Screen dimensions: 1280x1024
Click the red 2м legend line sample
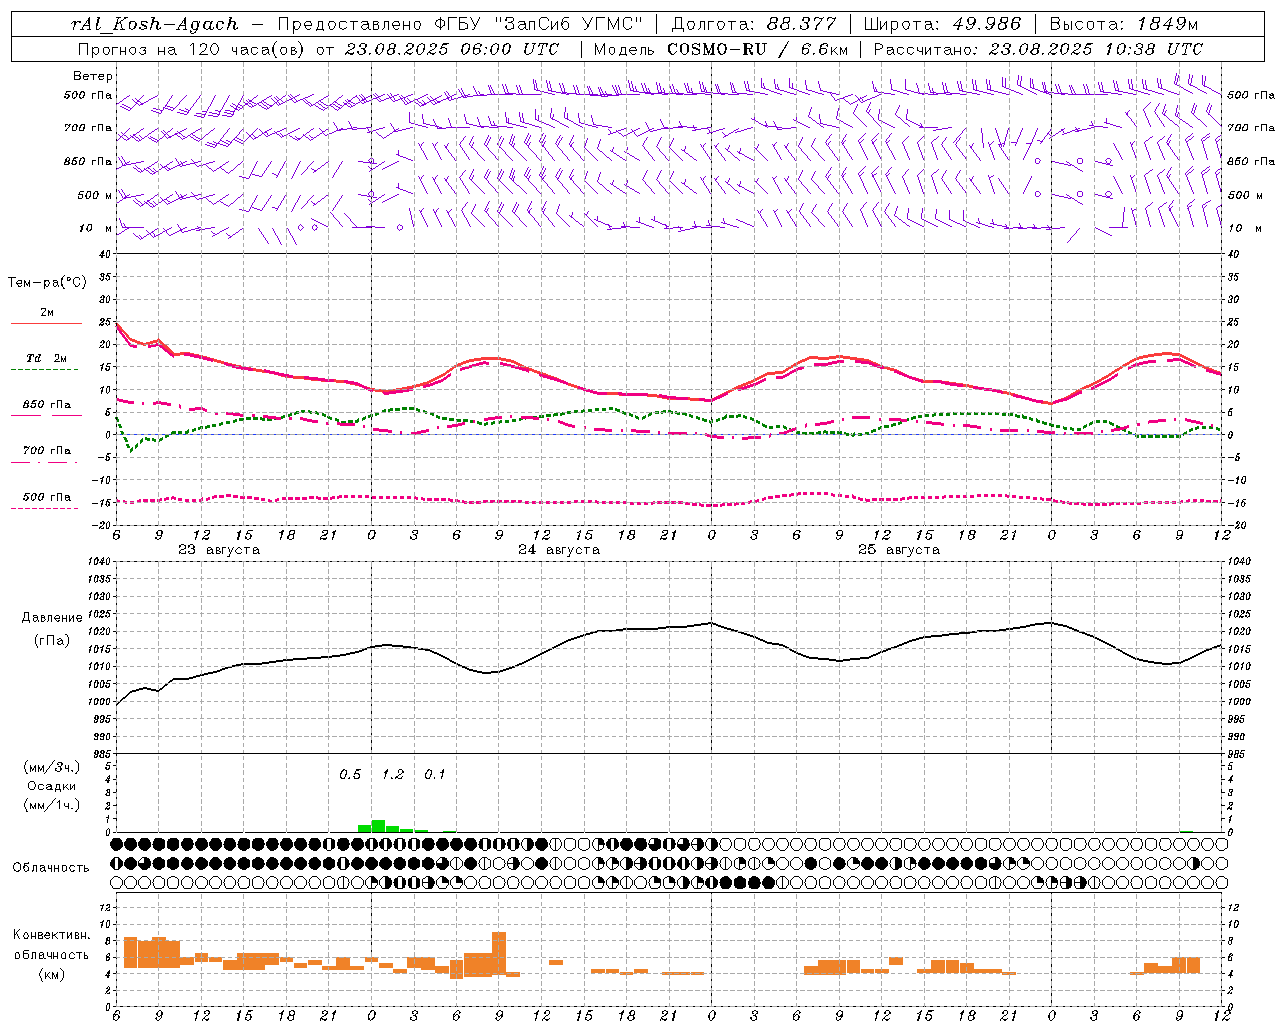click(46, 324)
